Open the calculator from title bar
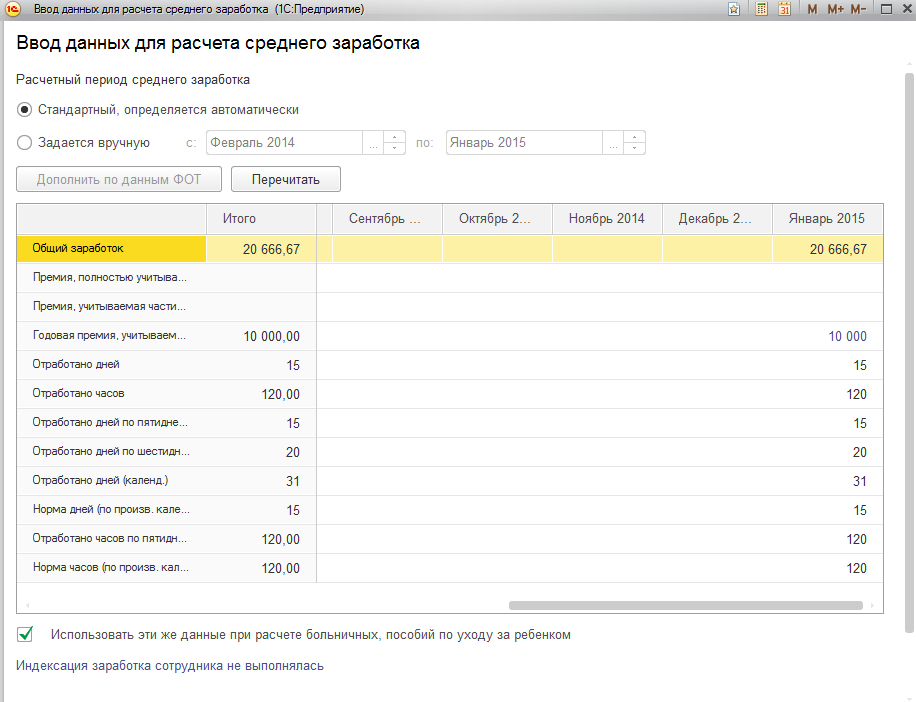916x702 pixels. point(762,9)
